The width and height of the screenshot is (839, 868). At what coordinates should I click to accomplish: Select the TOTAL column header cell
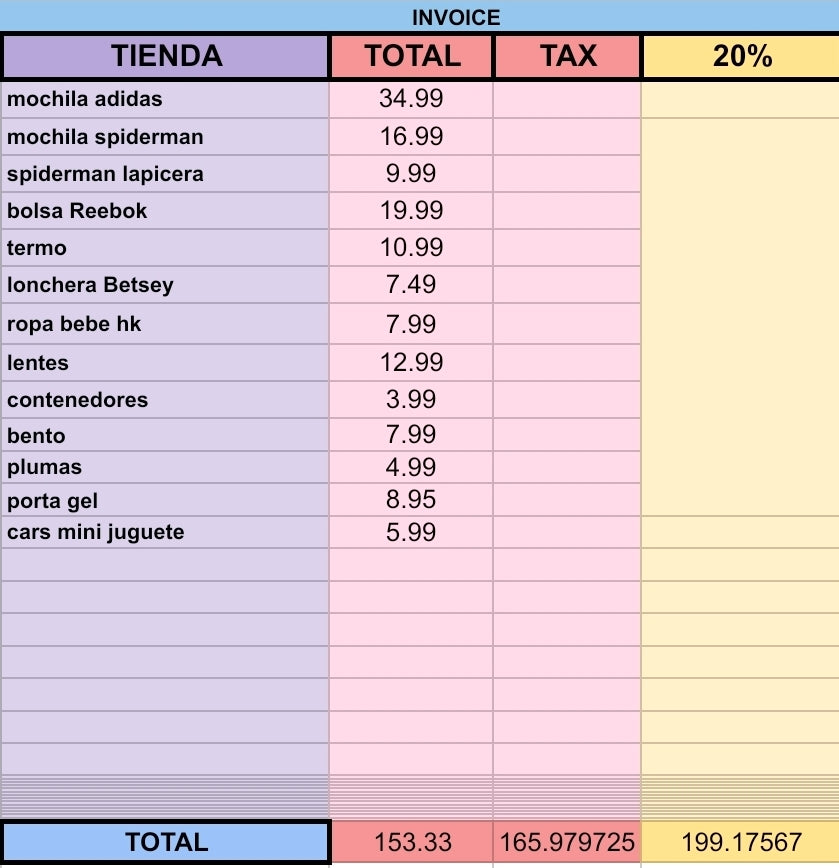(x=411, y=56)
